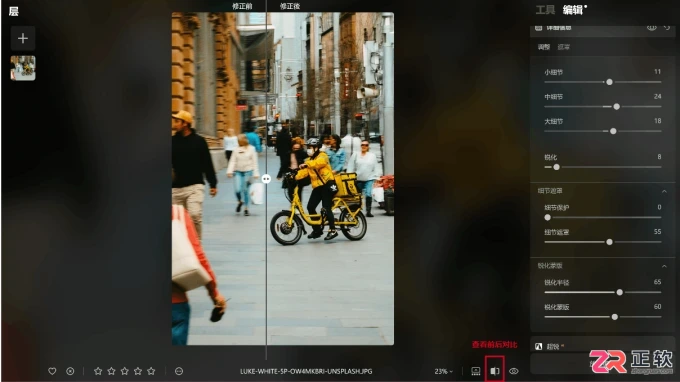Image resolution: width=680 pixels, height=382 pixels.
Task: Give the photo a three-star rating
Action: tap(125, 371)
